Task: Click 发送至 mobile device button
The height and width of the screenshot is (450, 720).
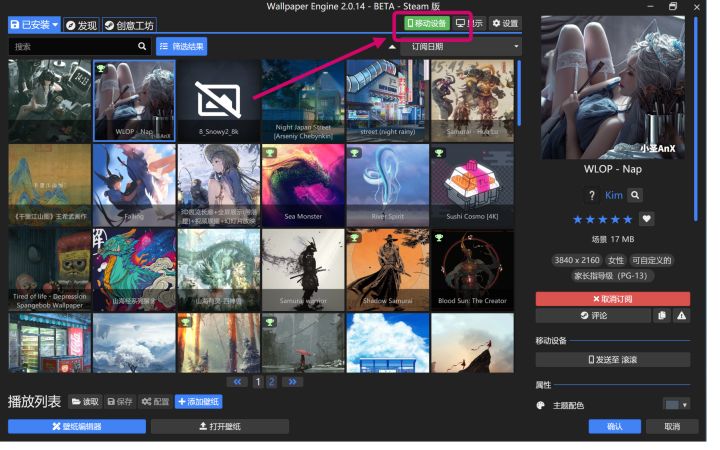Action: 613,360
